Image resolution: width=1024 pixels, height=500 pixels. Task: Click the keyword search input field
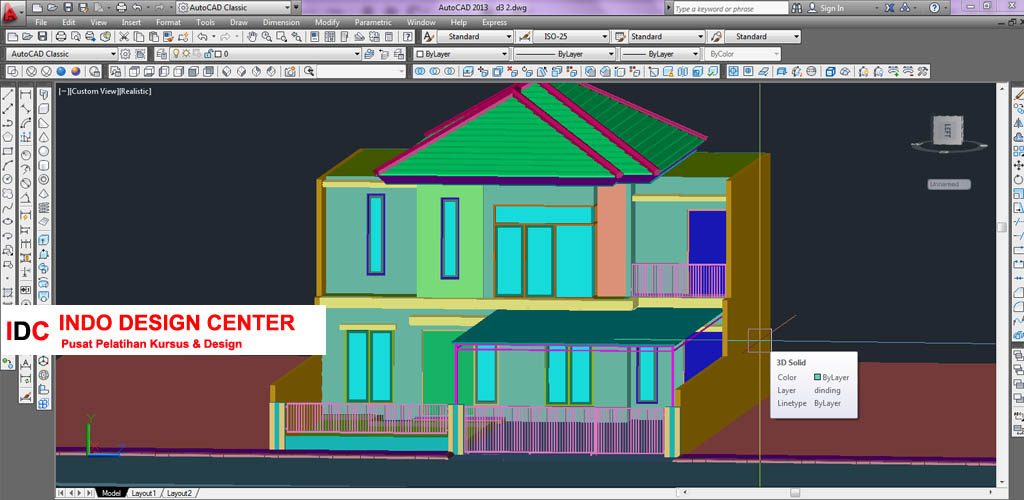(x=731, y=8)
